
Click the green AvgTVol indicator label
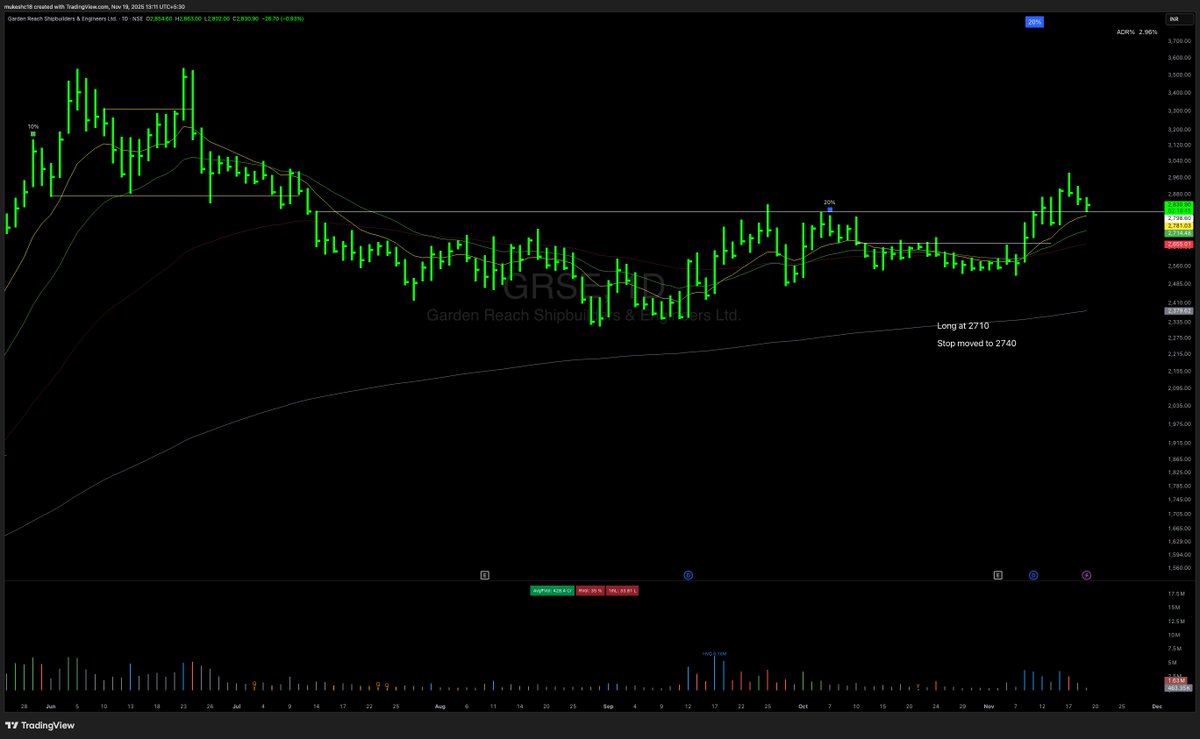(x=551, y=591)
